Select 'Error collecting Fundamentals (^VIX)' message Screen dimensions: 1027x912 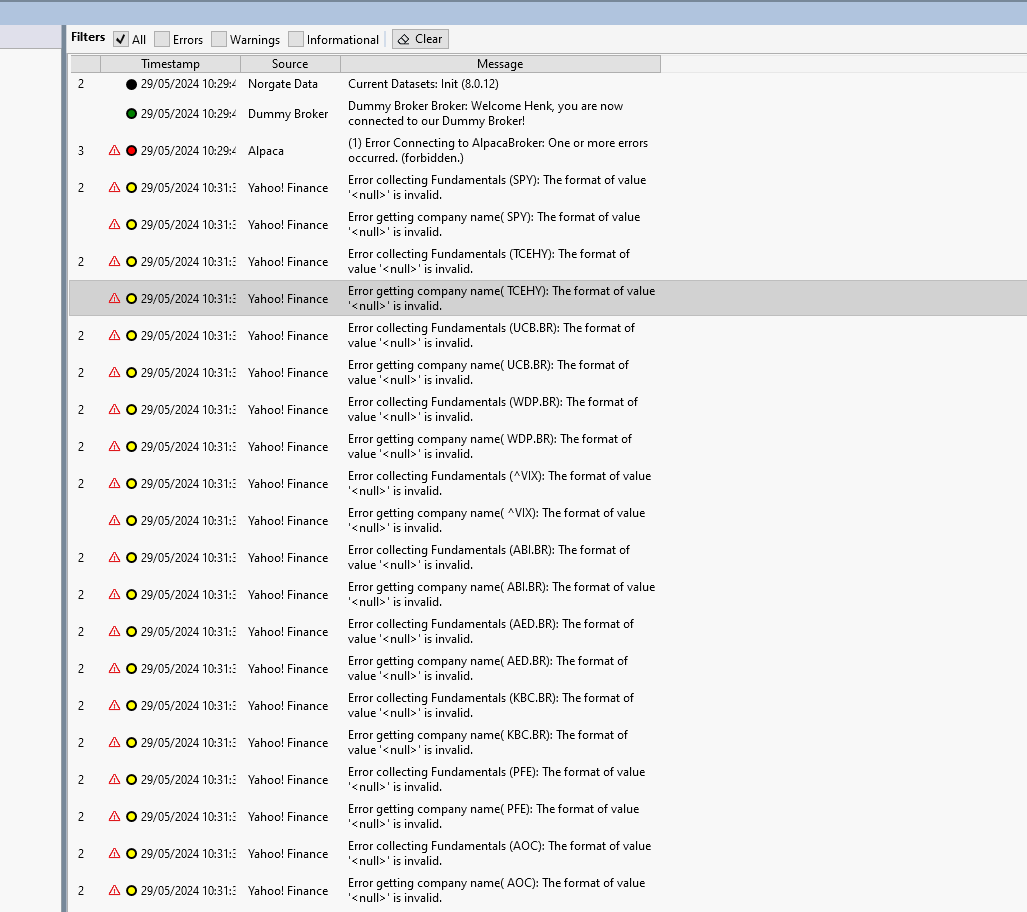(x=499, y=484)
